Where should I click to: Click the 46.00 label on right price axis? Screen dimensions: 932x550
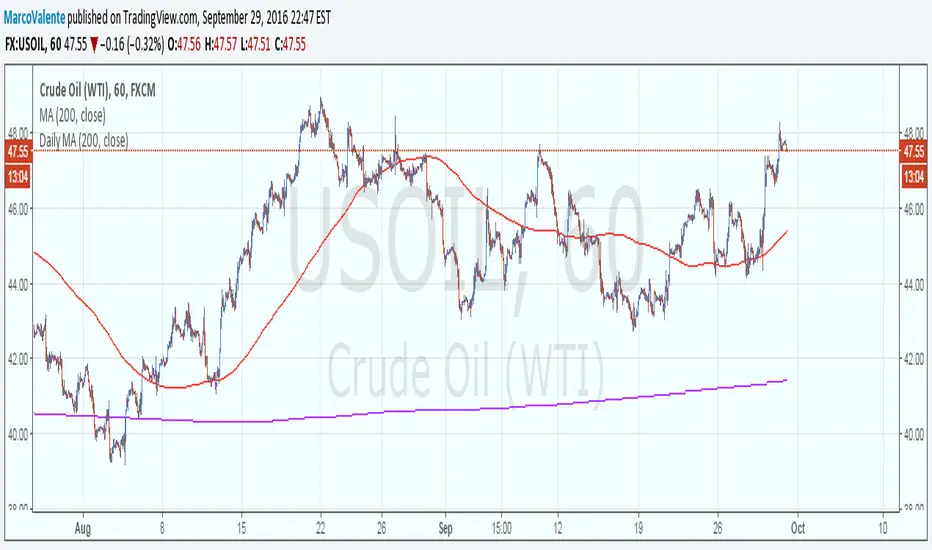[x=914, y=209]
